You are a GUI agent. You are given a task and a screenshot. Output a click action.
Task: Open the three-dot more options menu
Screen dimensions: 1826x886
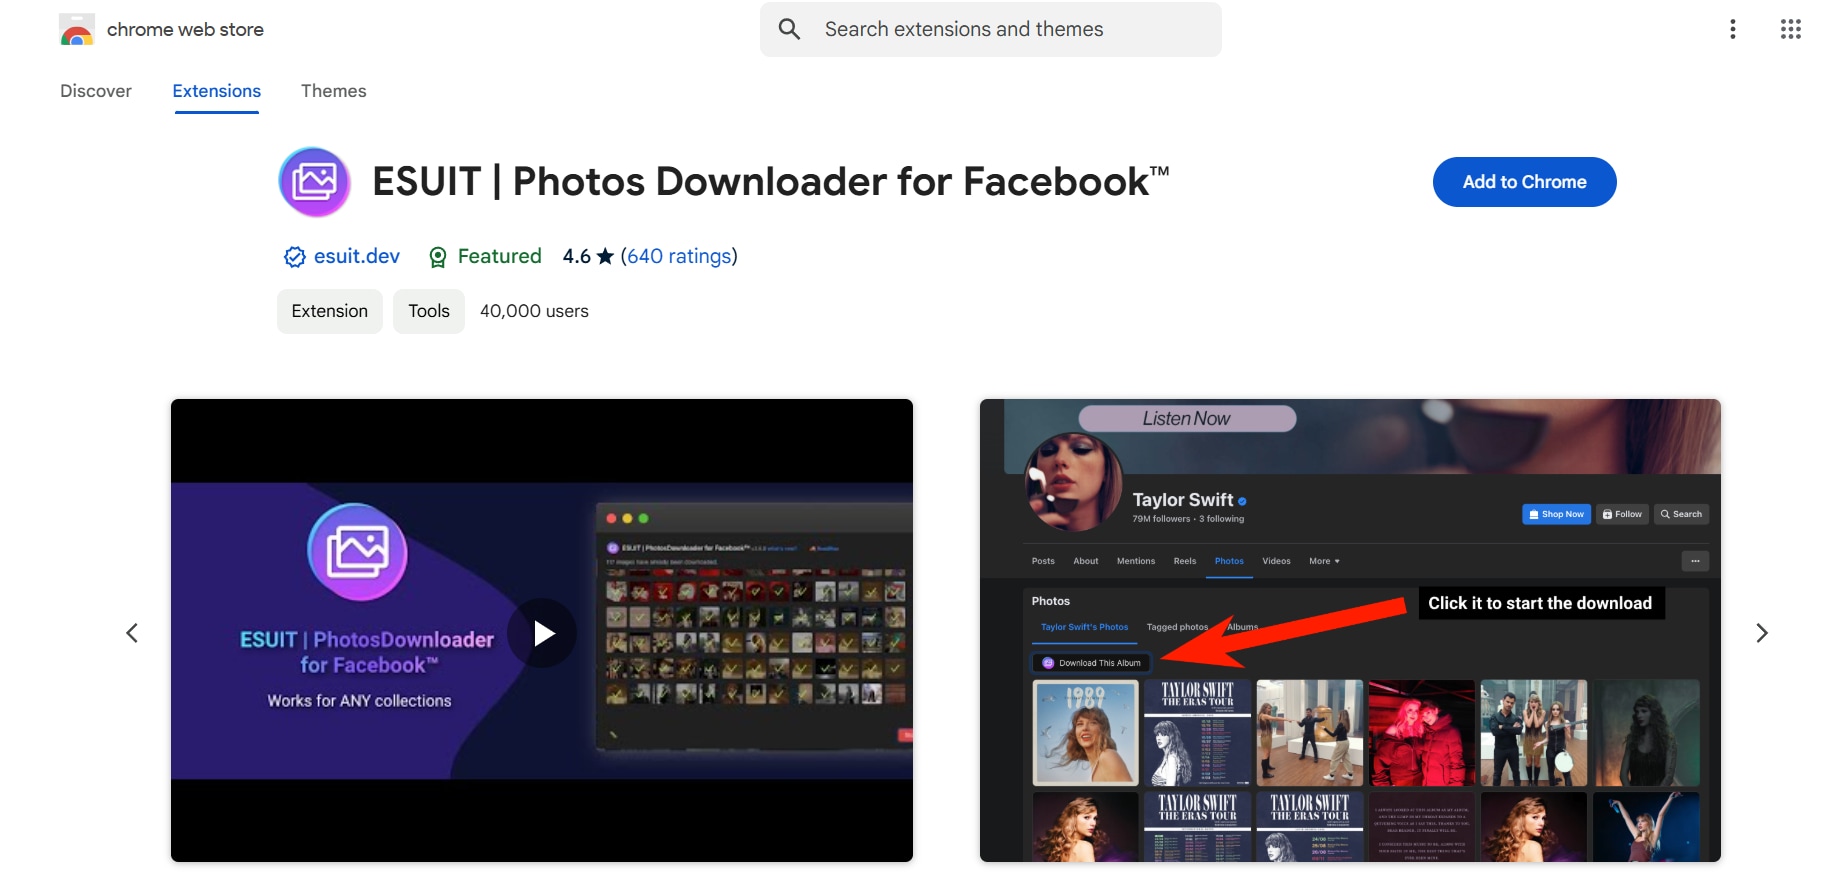pos(1733,29)
